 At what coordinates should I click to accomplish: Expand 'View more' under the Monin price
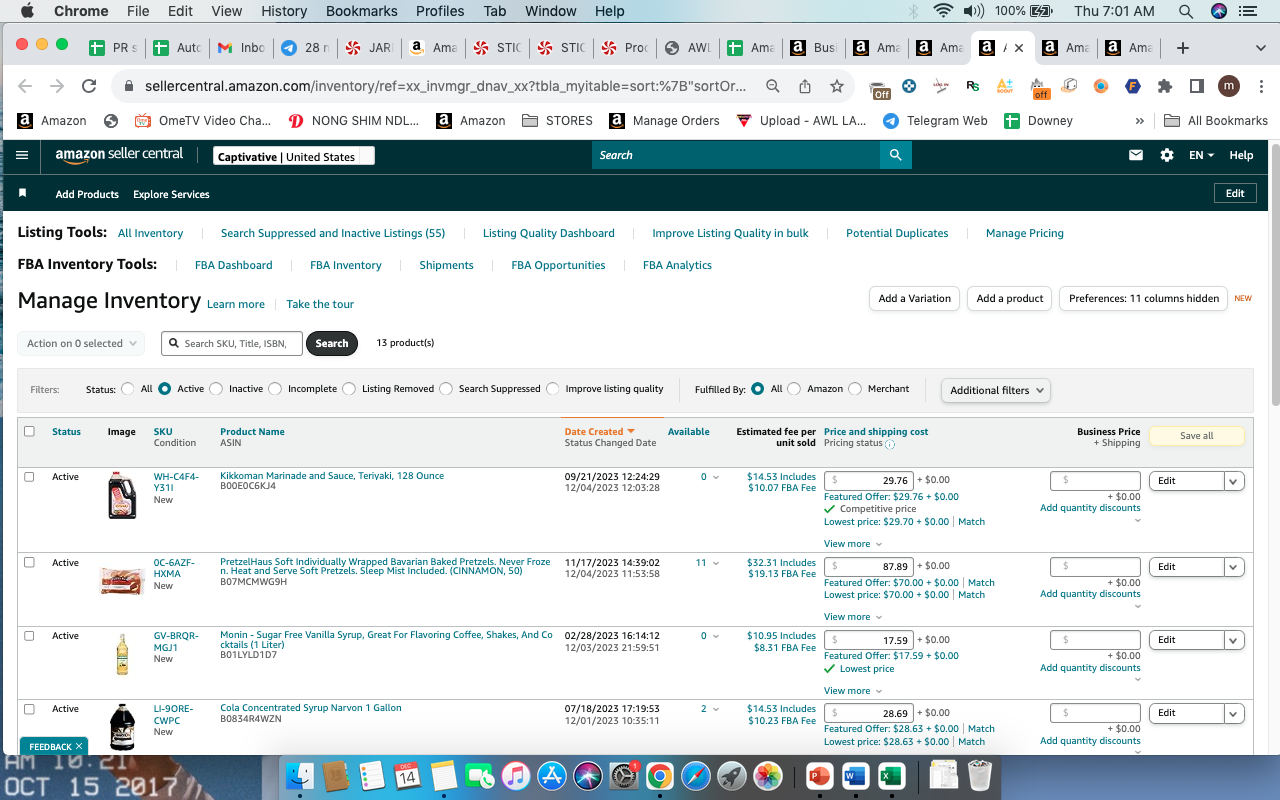coord(853,691)
